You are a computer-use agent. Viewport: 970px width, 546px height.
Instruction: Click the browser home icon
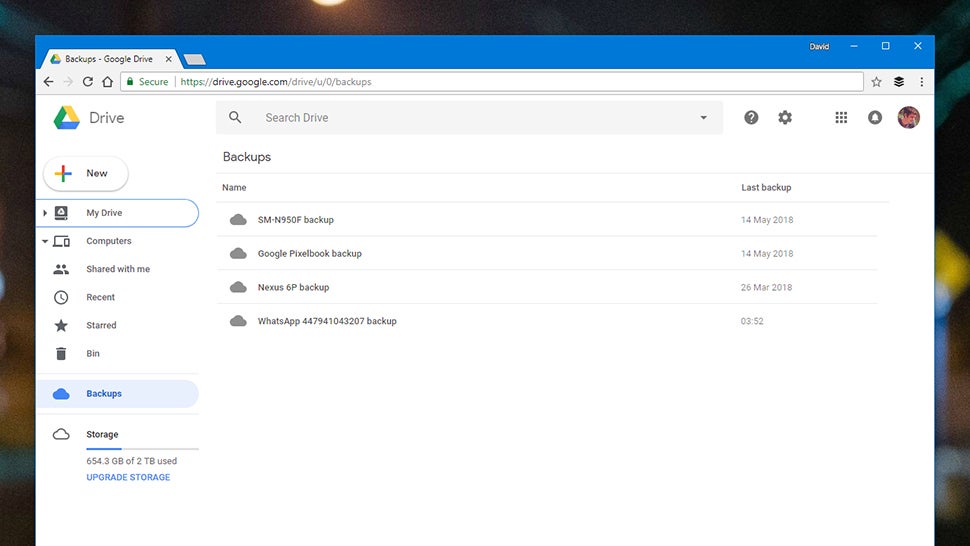tap(108, 82)
